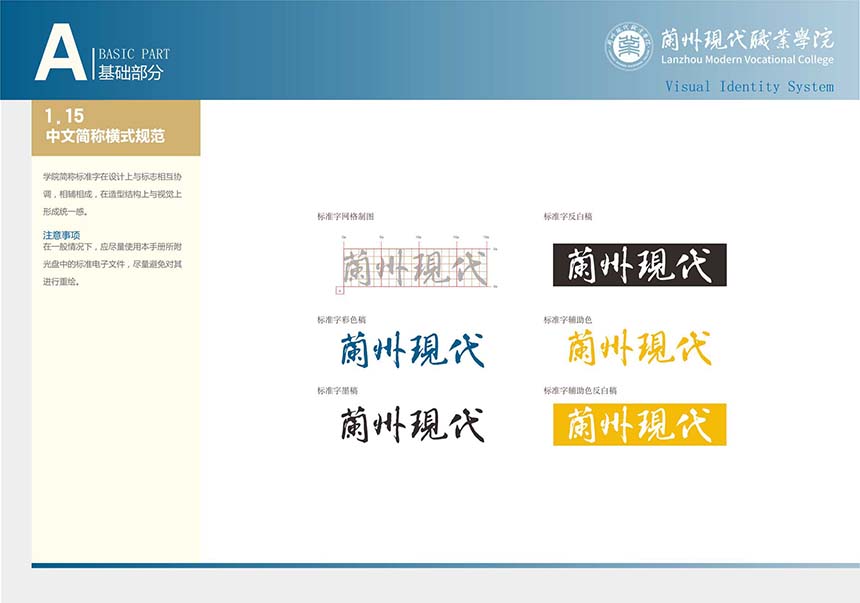
Task: Click the 基础部分 header label
Action: click(130, 73)
